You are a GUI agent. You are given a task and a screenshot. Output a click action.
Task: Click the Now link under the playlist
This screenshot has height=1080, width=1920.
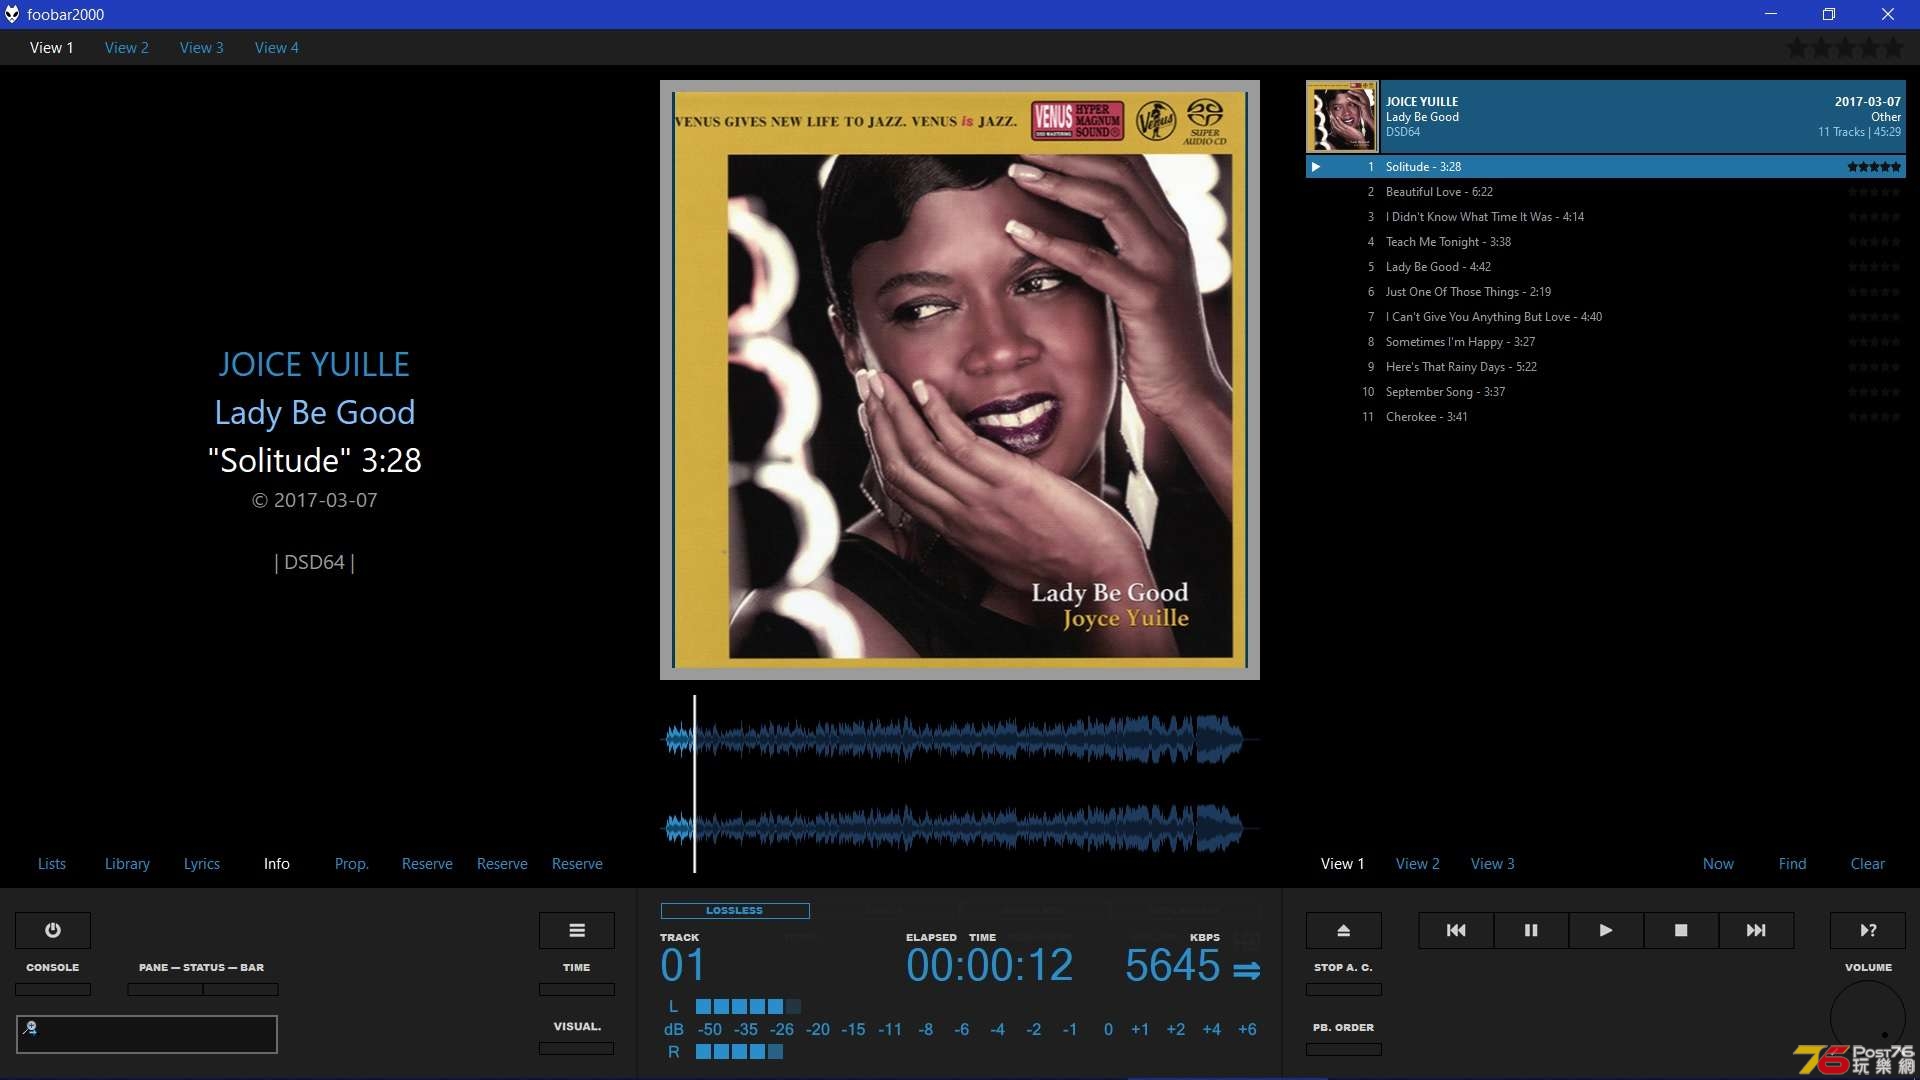1718,863
